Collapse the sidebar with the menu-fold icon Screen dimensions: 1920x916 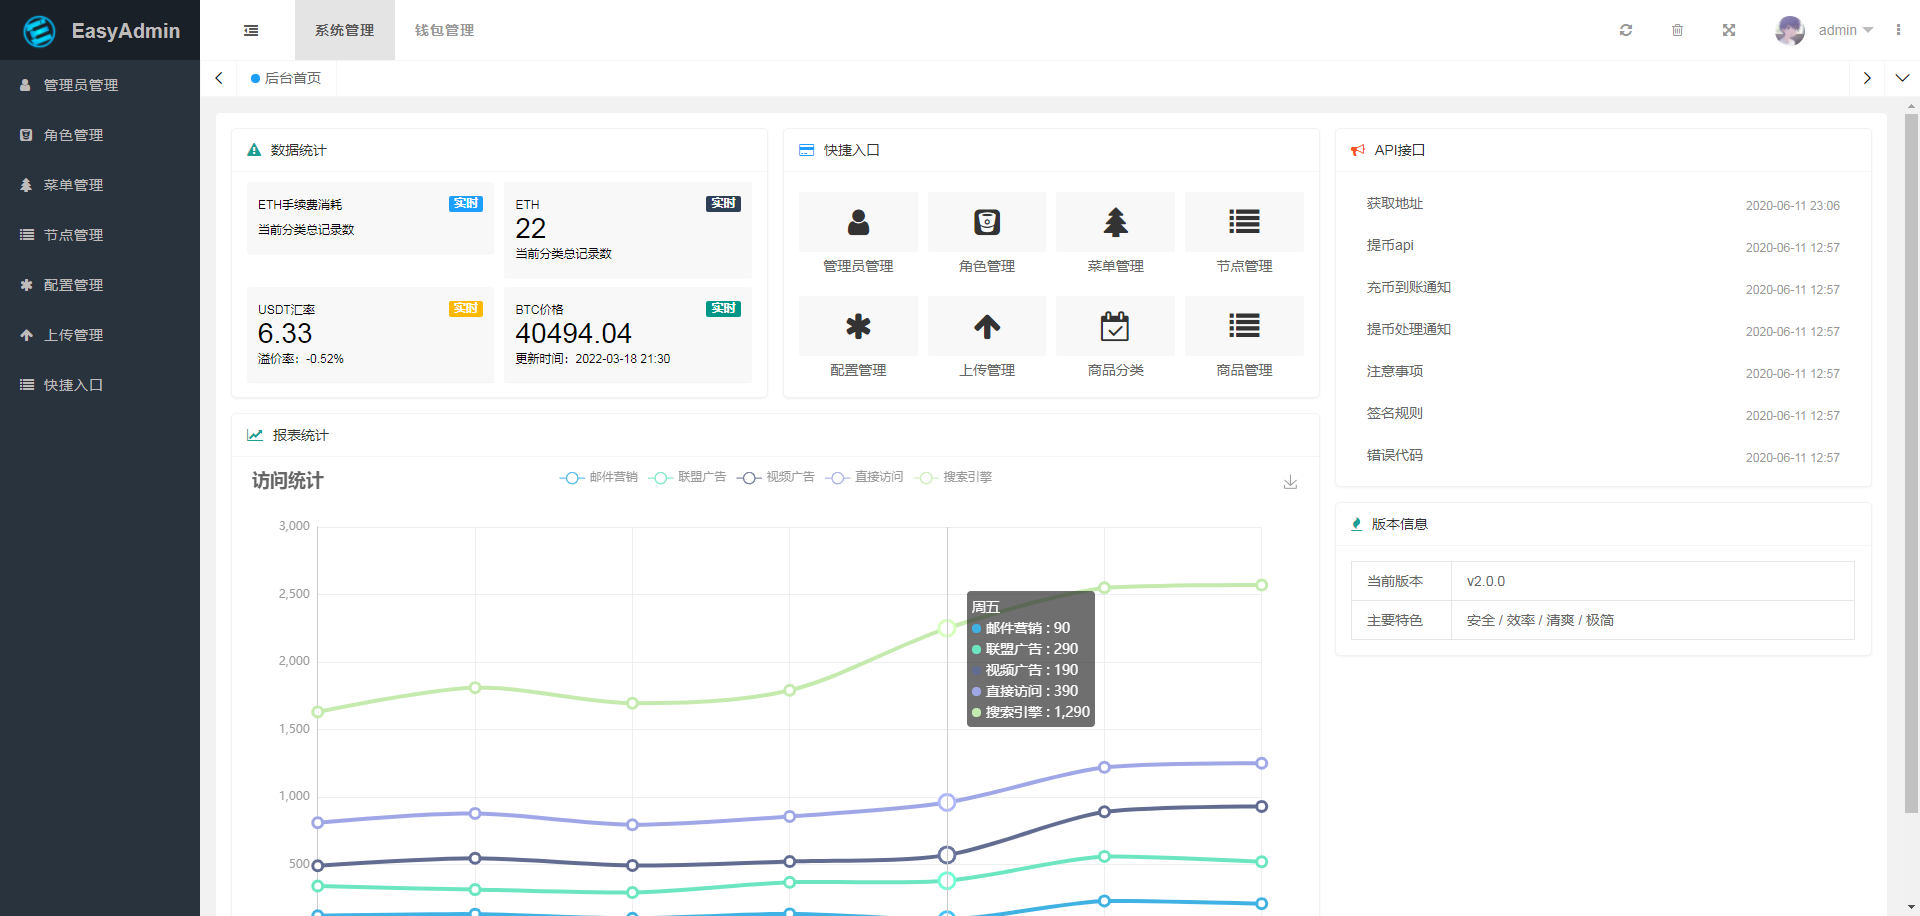click(x=251, y=31)
